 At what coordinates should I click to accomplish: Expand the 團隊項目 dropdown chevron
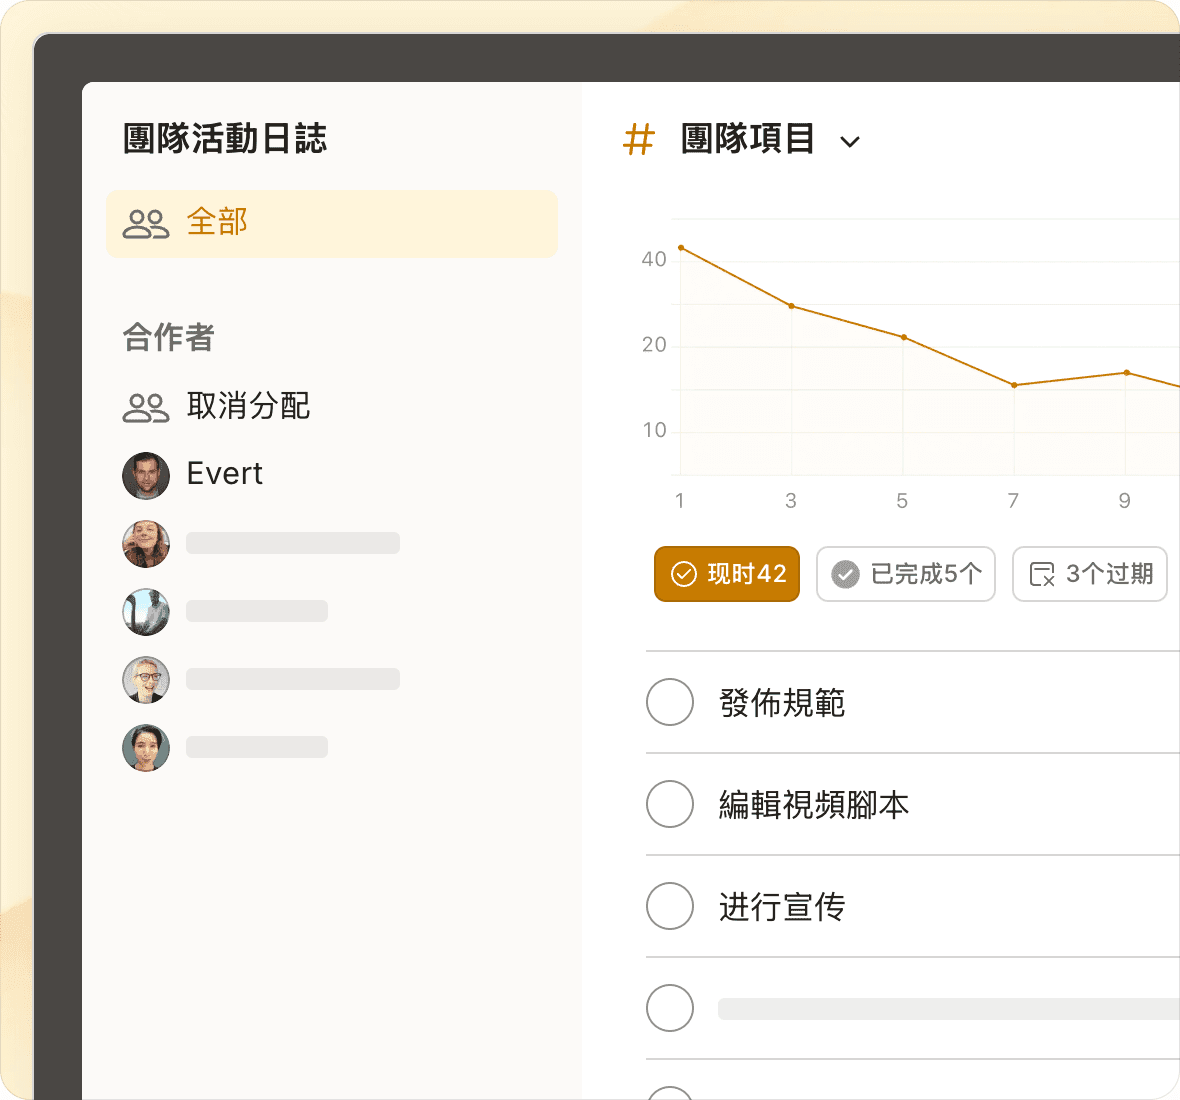click(850, 142)
